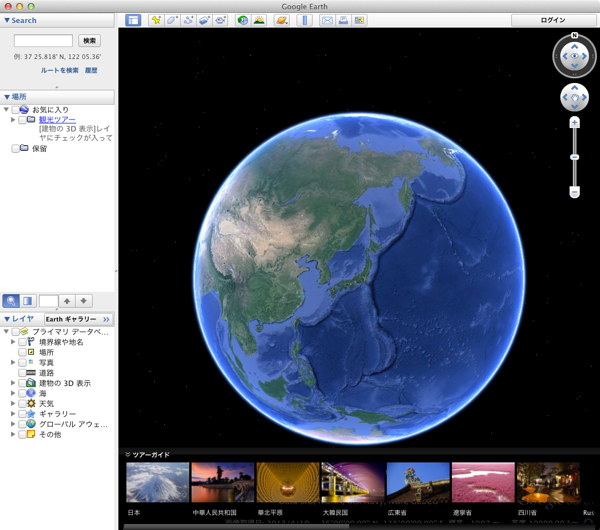Enable 道路 layer checkbox
600x530 pixels.
click(x=22, y=373)
